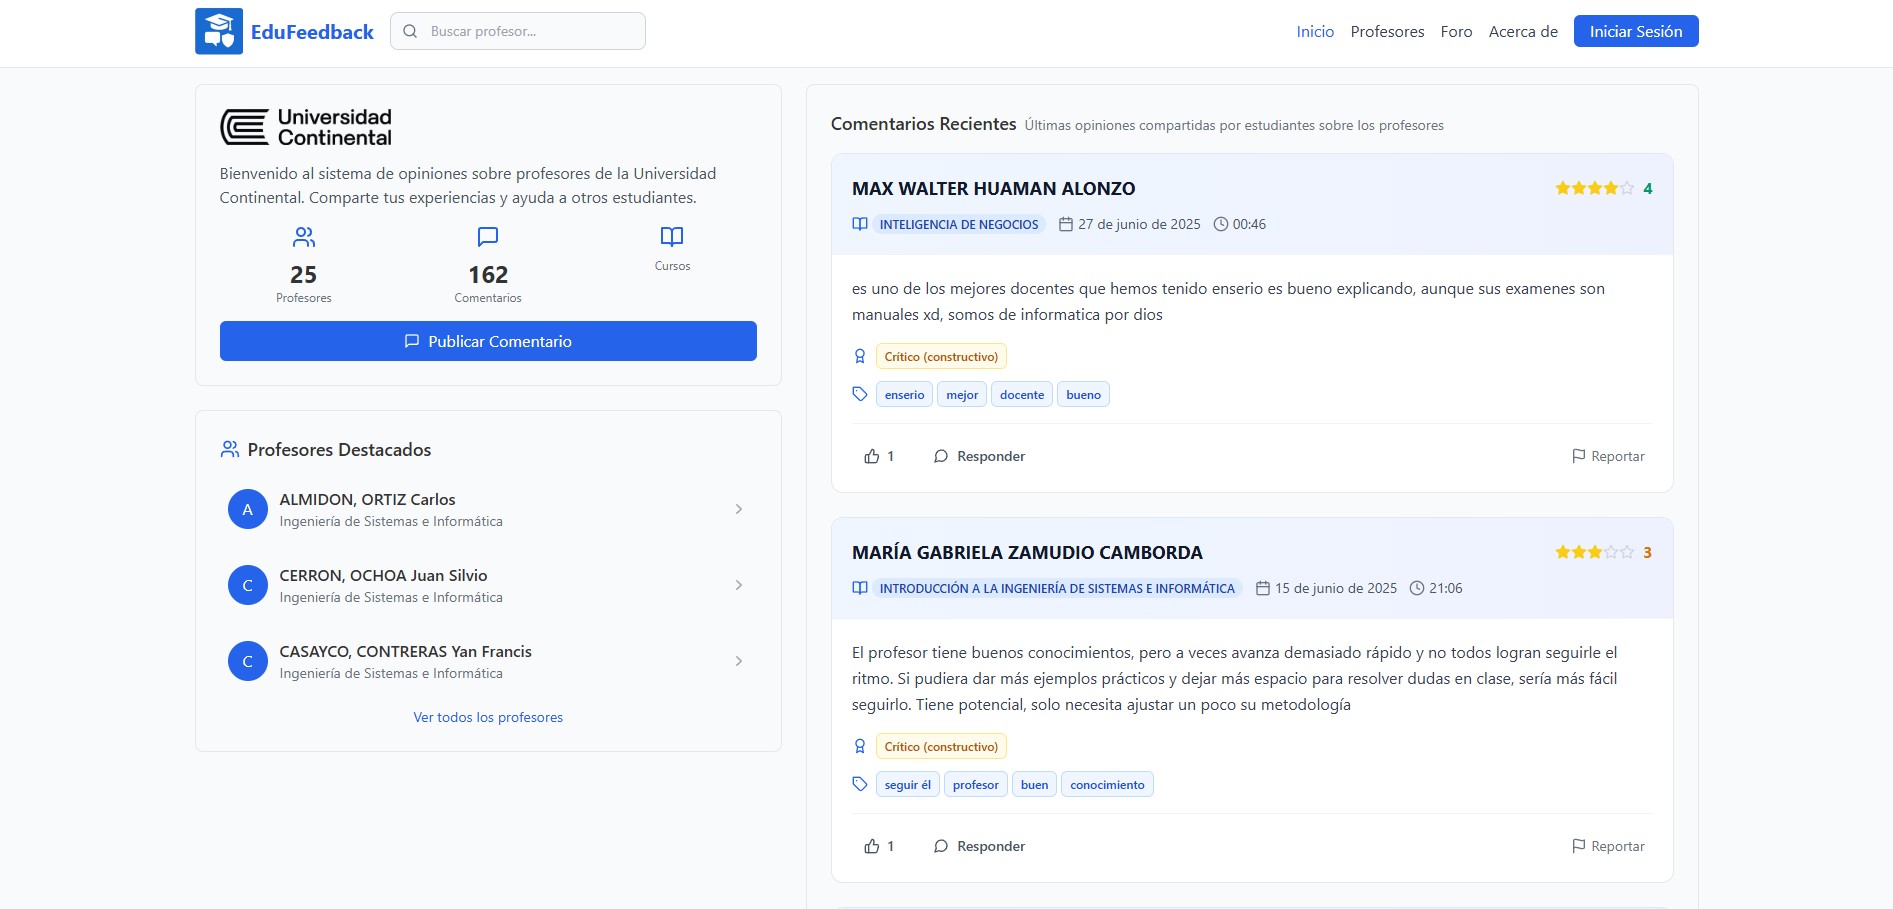Click the badge icon in María Gabriela's comment
The image size is (1893, 909).
click(860, 746)
